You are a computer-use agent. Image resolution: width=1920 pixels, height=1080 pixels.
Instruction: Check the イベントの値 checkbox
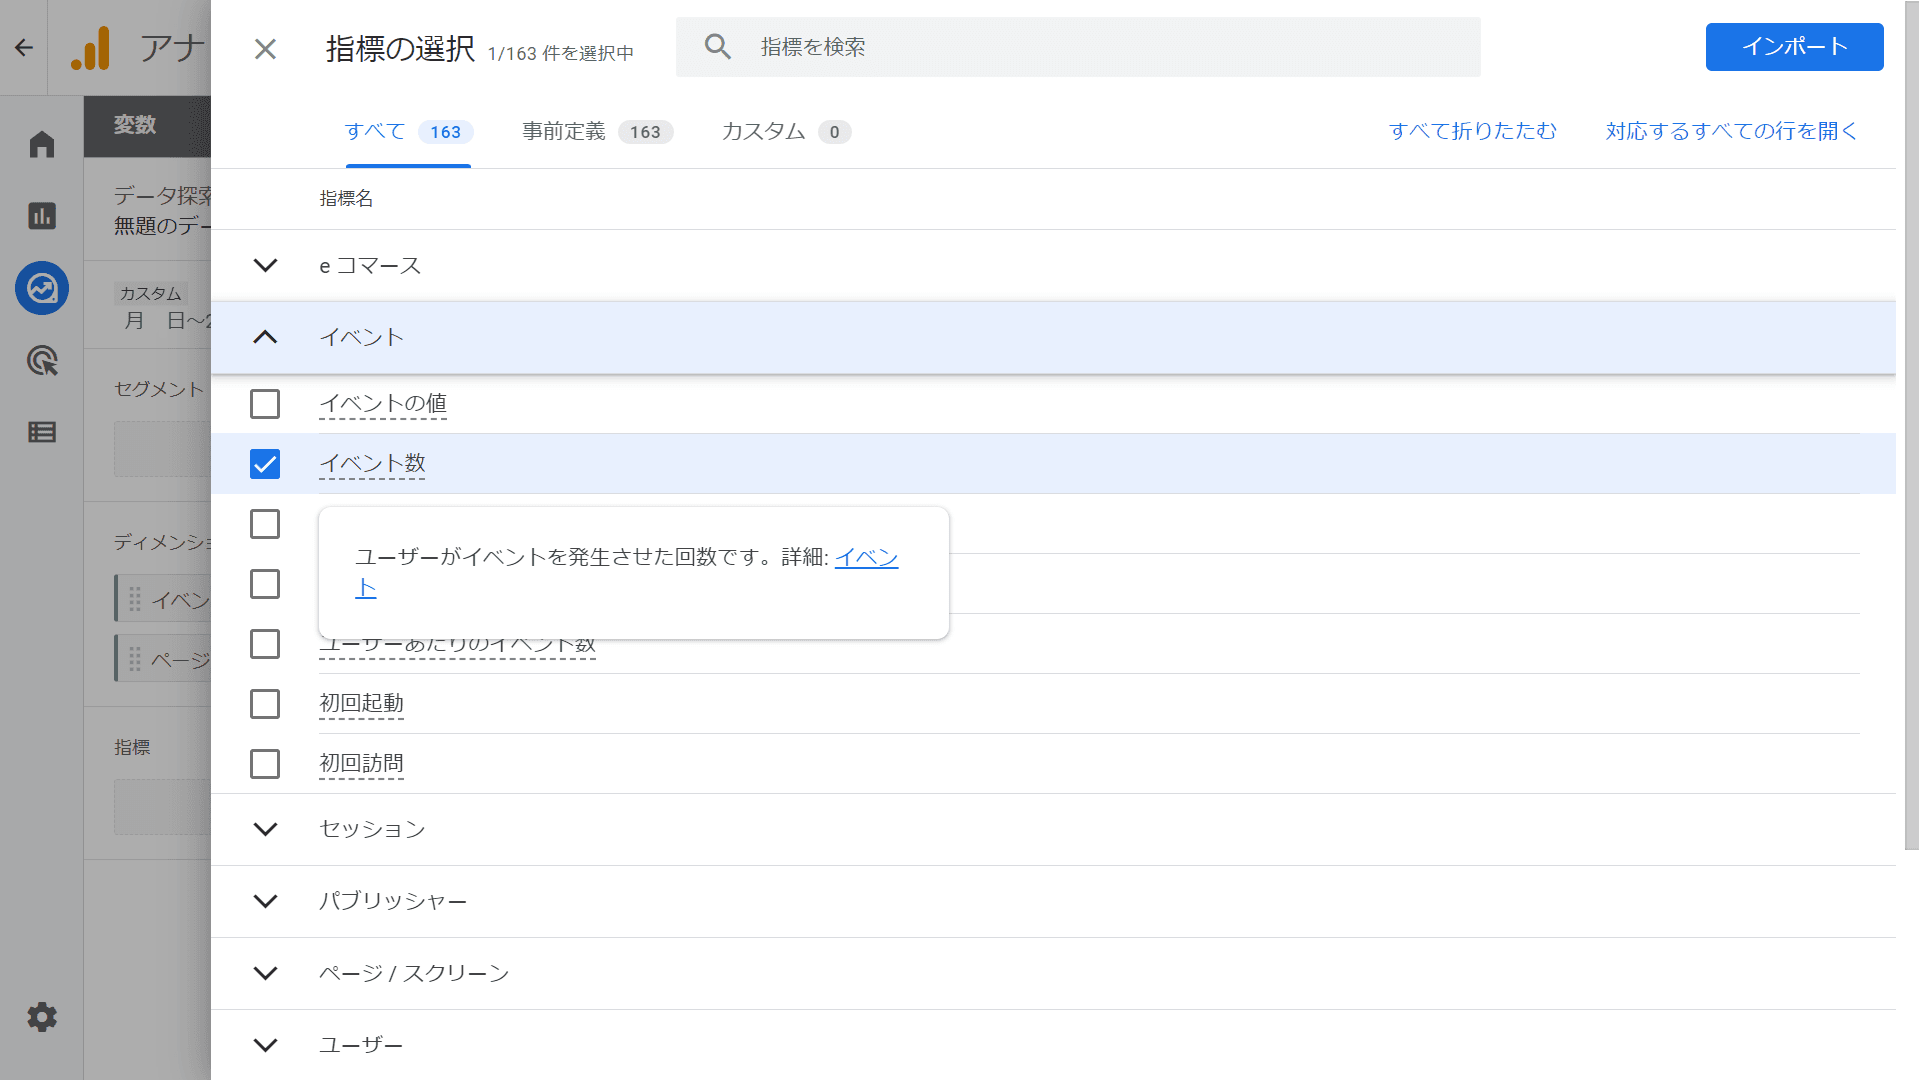(265, 404)
